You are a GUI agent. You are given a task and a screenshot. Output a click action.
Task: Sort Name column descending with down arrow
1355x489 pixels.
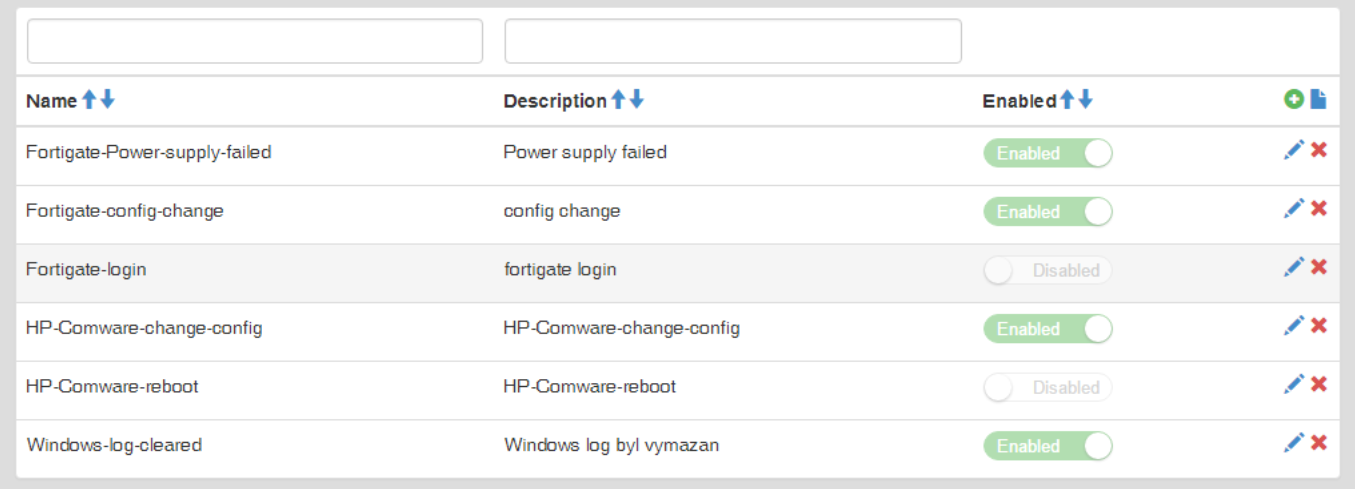[108, 100]
